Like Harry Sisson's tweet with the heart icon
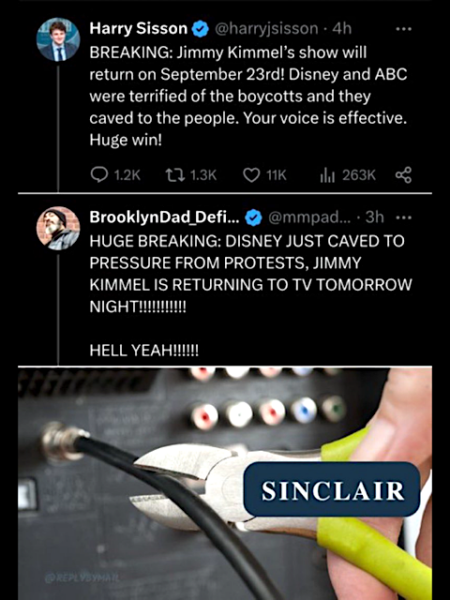Viewport: 450px width, 600px height. pos(251,175)
